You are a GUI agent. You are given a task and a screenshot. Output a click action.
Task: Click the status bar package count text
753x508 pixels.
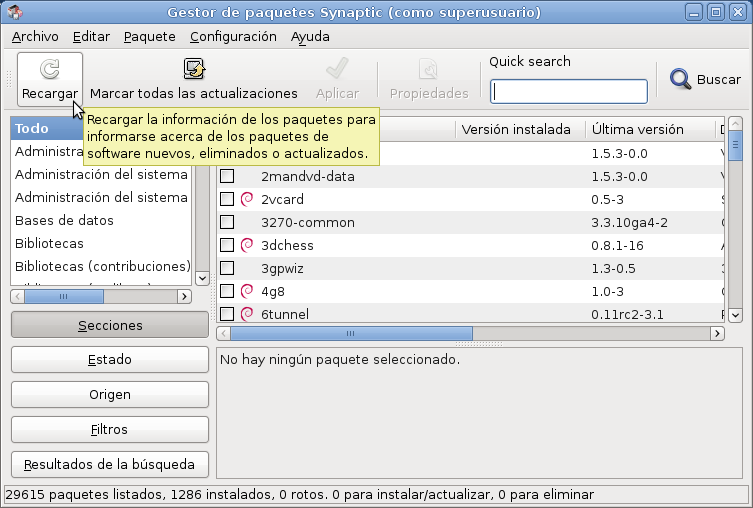tap(300, 494)
